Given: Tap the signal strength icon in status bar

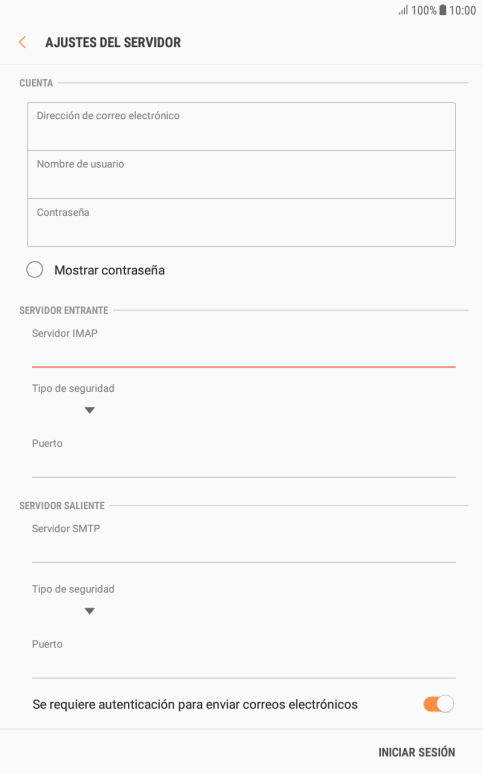Looking at the screenshot, I should (x=403, y=10).
